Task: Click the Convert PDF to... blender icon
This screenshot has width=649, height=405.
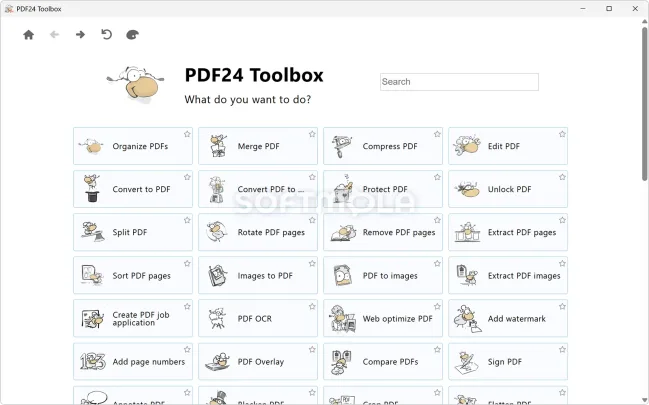Action: coord(216,190)
